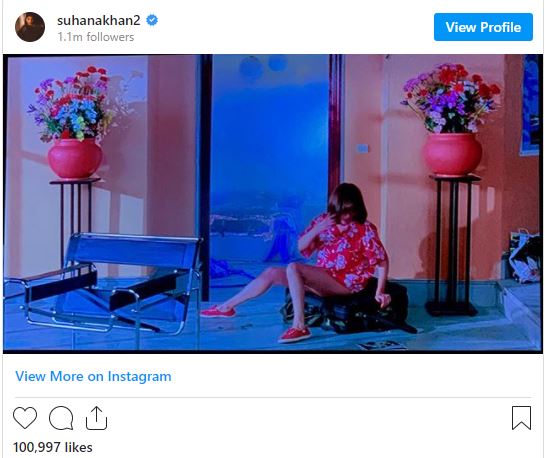Like the post with the heart icon
This screenshot has height=458, width=545.
[x=25, y=418]
